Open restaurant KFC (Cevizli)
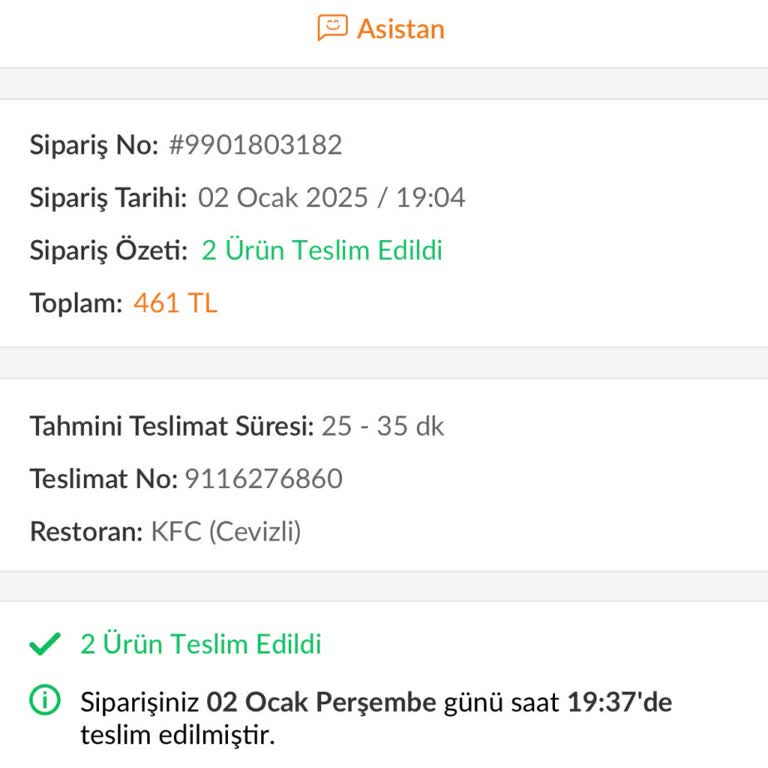Viewport: 768px width, 768px height. 226,531
